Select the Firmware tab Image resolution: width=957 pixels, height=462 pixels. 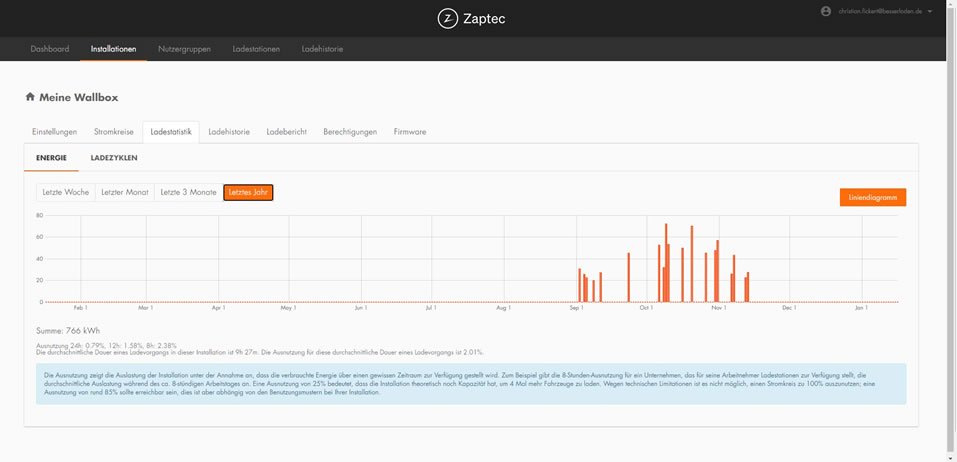tap(410, 131)
